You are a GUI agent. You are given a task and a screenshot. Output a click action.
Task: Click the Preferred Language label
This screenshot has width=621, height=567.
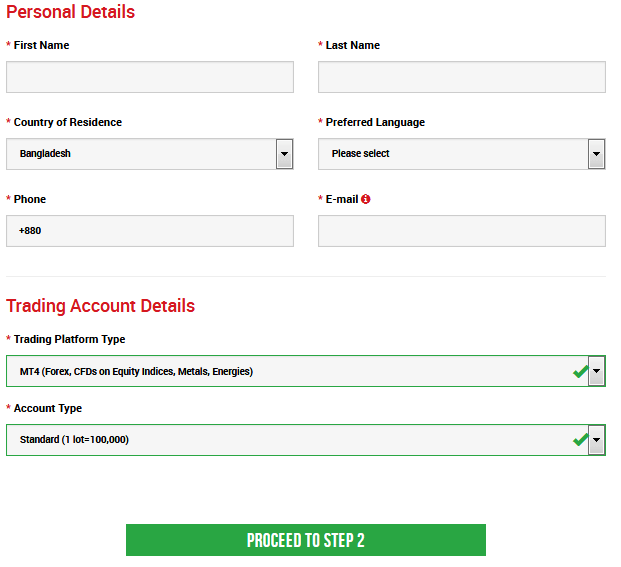click(x=375, y=122)
